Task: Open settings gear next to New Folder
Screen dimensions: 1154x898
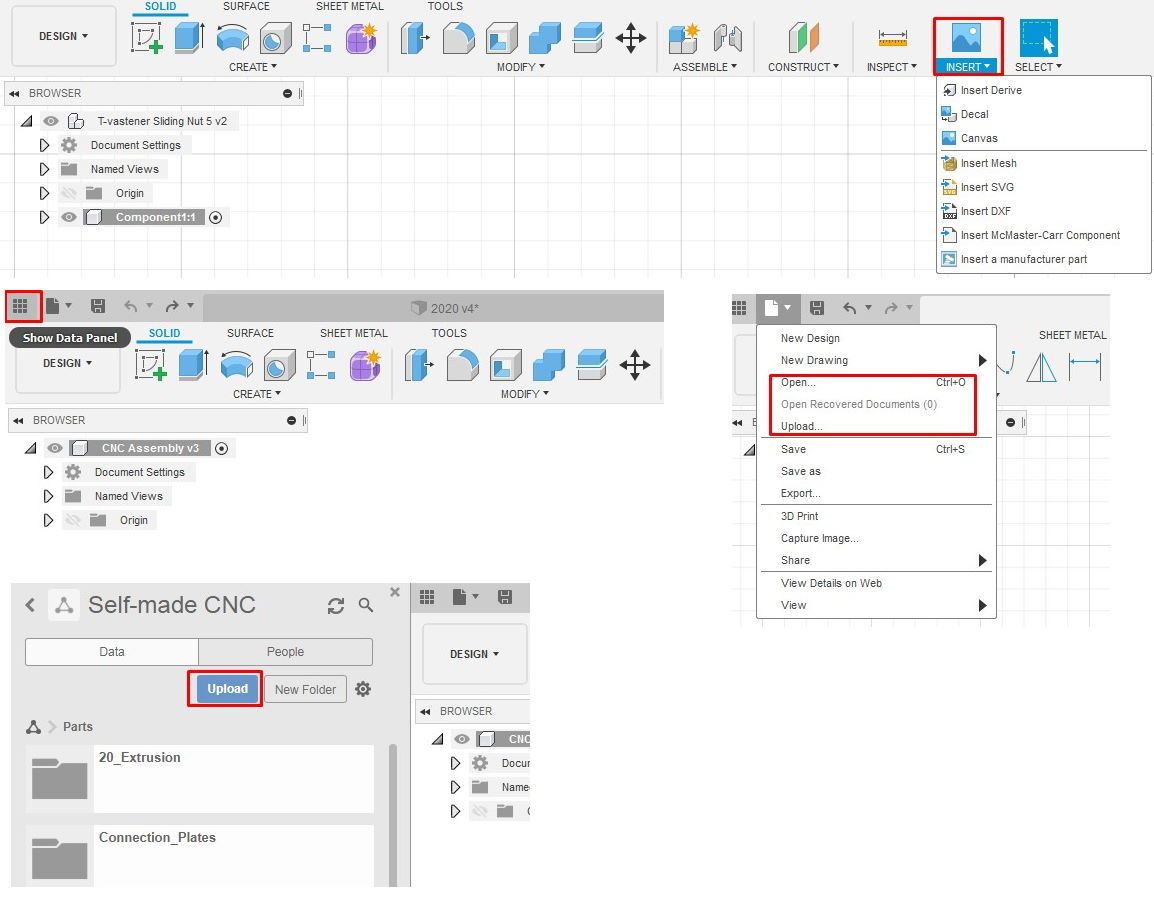Action: [363, 689]
